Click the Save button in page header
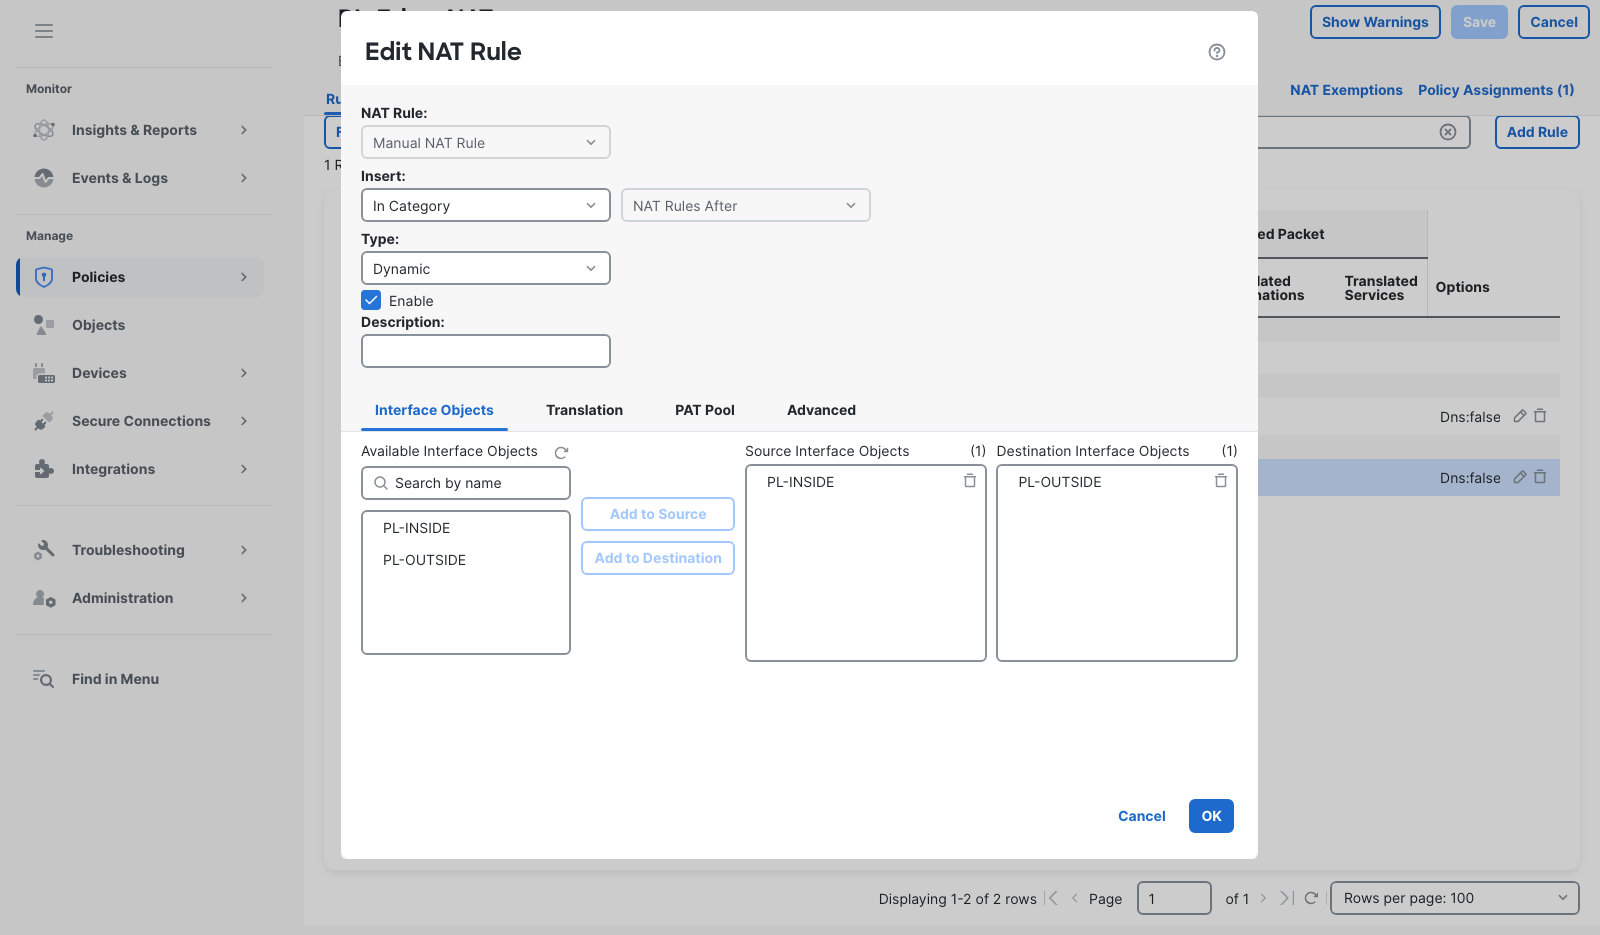The image size is (1600, 935). pos(1479,22)
